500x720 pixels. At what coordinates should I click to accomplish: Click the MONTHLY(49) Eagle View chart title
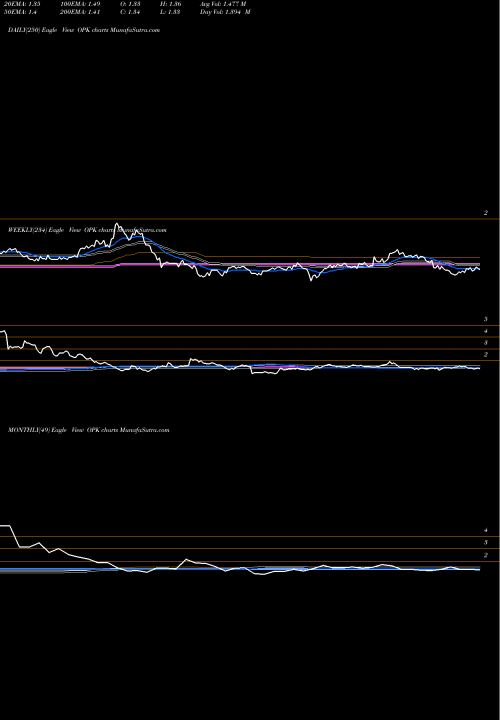click(x=89, y=430)
